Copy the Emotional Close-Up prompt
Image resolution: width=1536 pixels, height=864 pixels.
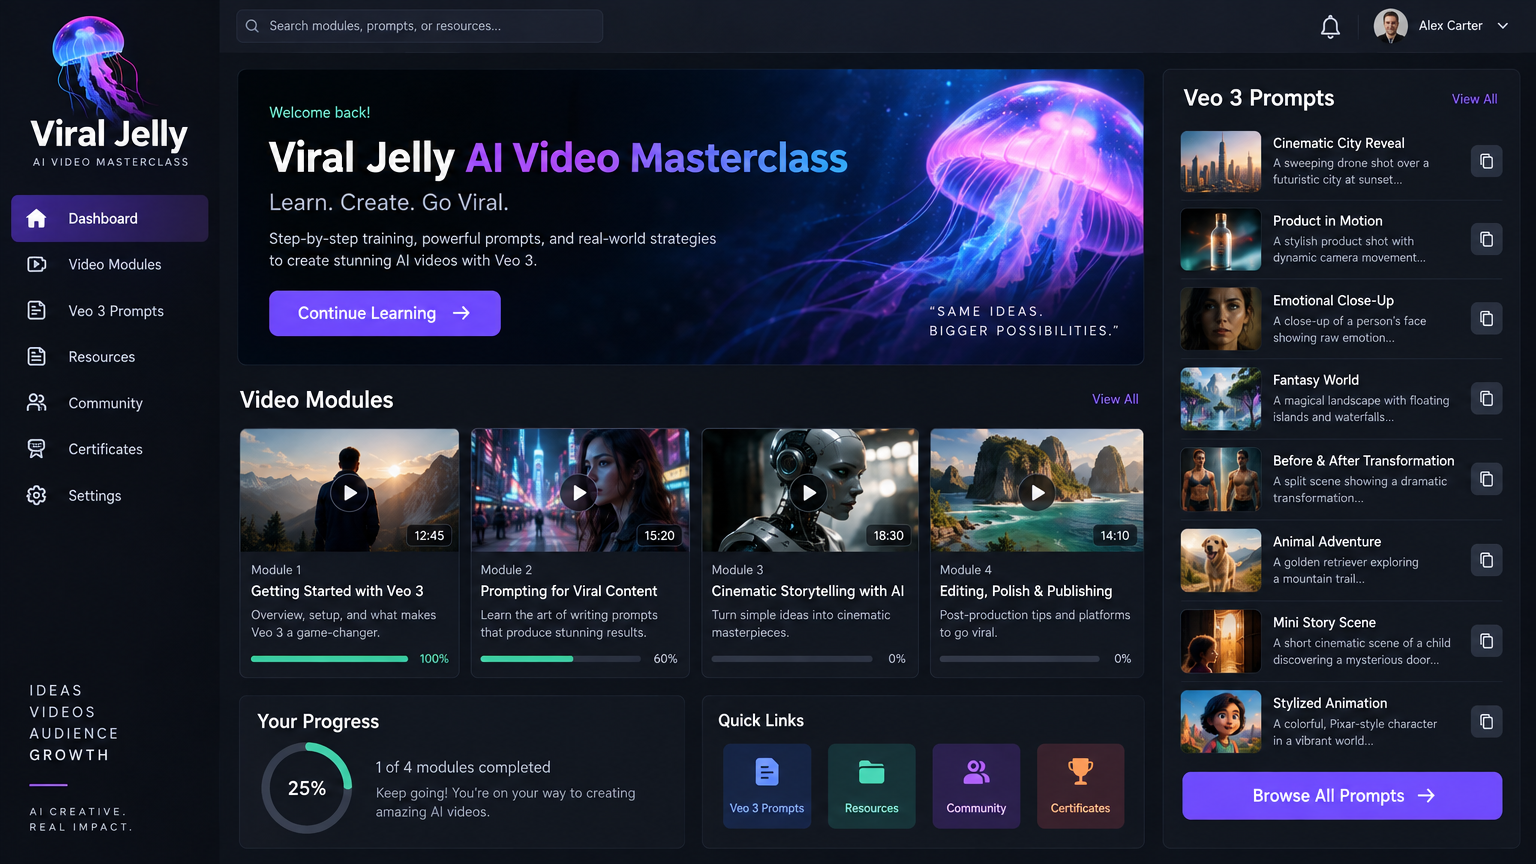pyautogui.click(x=1486, y=318)
